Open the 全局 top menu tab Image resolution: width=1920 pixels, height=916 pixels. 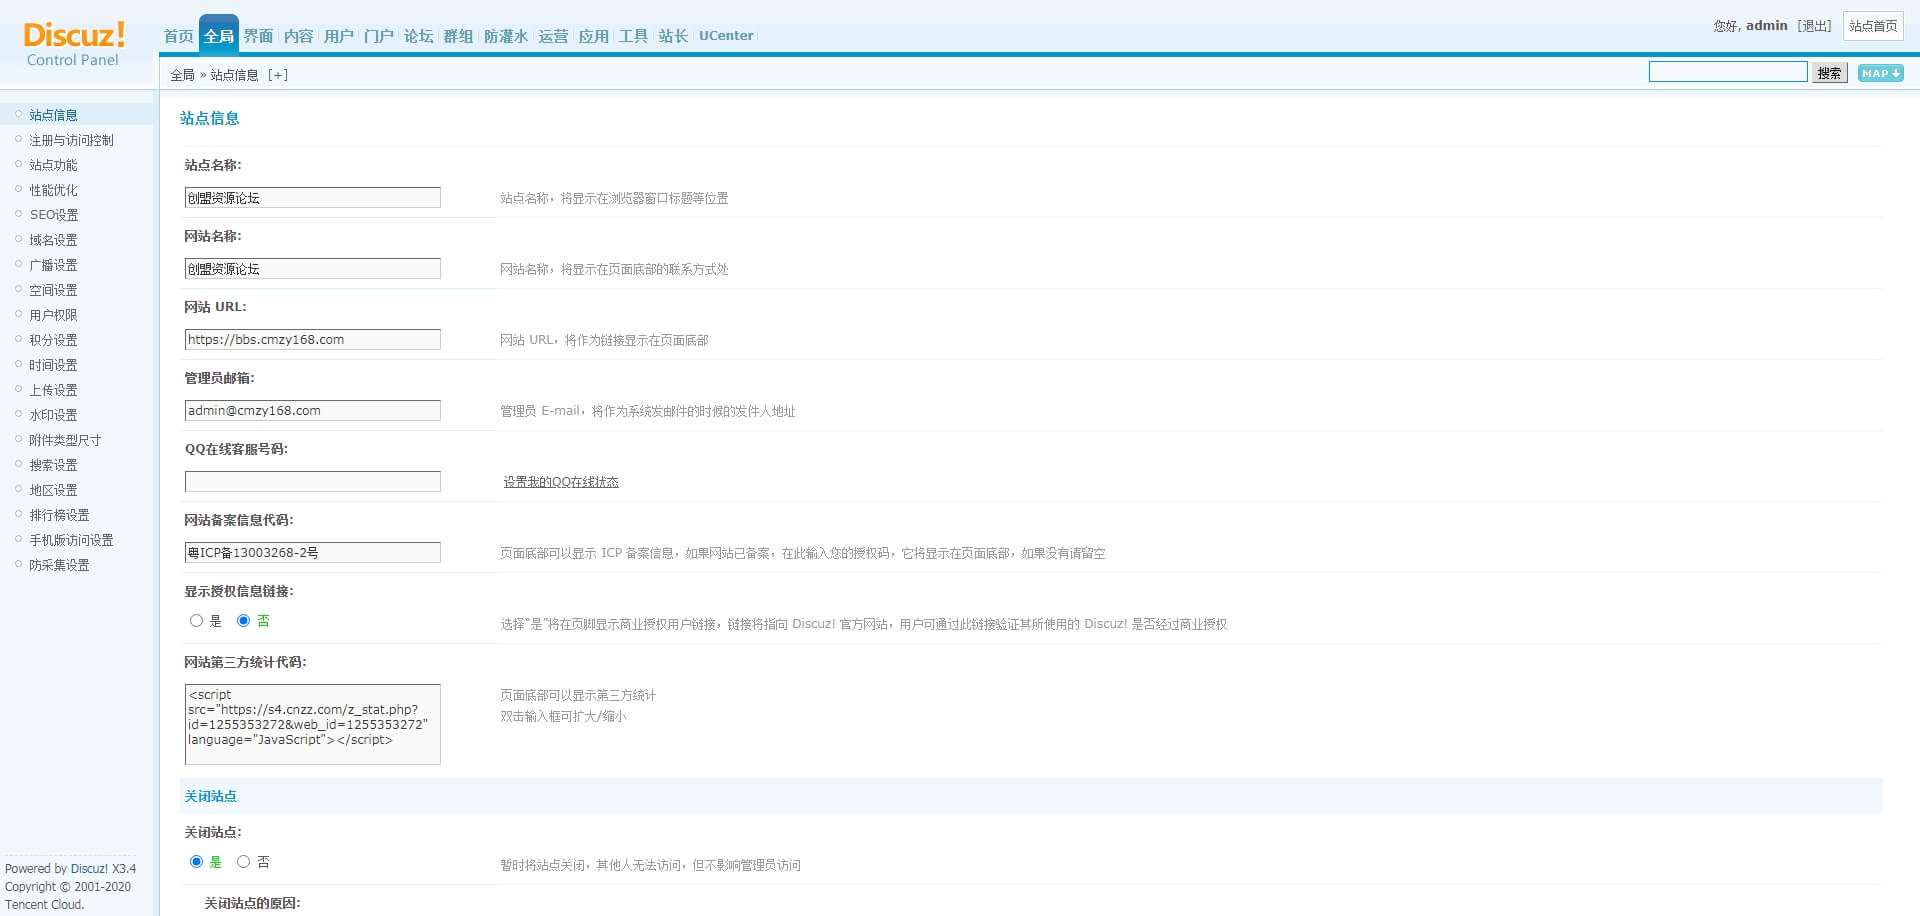pos(219,36)
